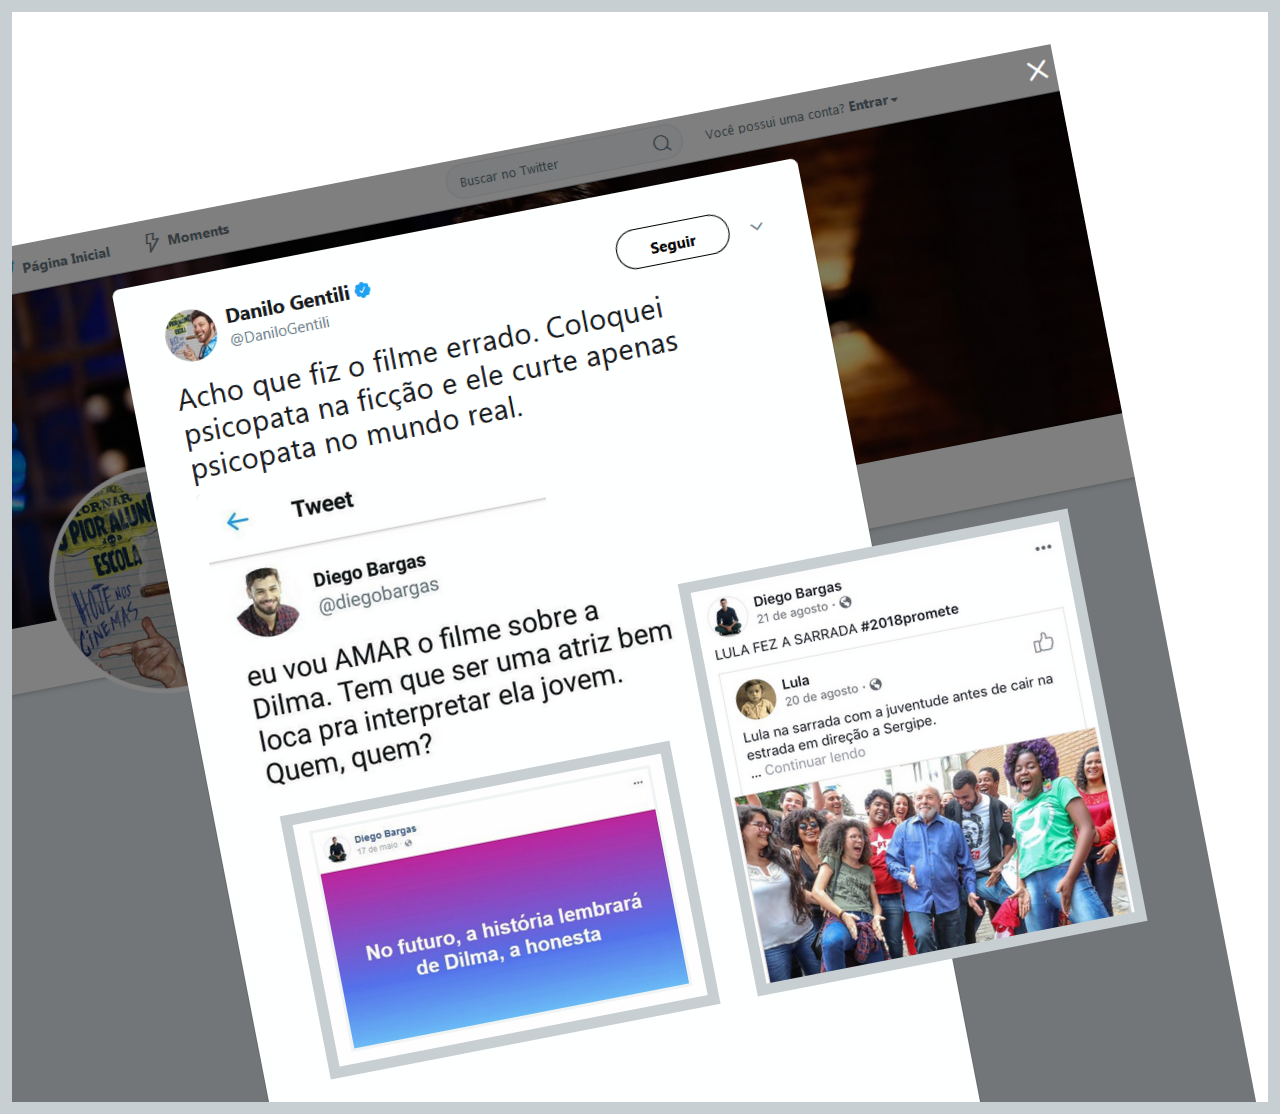Image resolution: width=1280 pixels, height=1114 pixels.
Task: Open the purple Dilma a honesta post image
Action: click(505, 929)
